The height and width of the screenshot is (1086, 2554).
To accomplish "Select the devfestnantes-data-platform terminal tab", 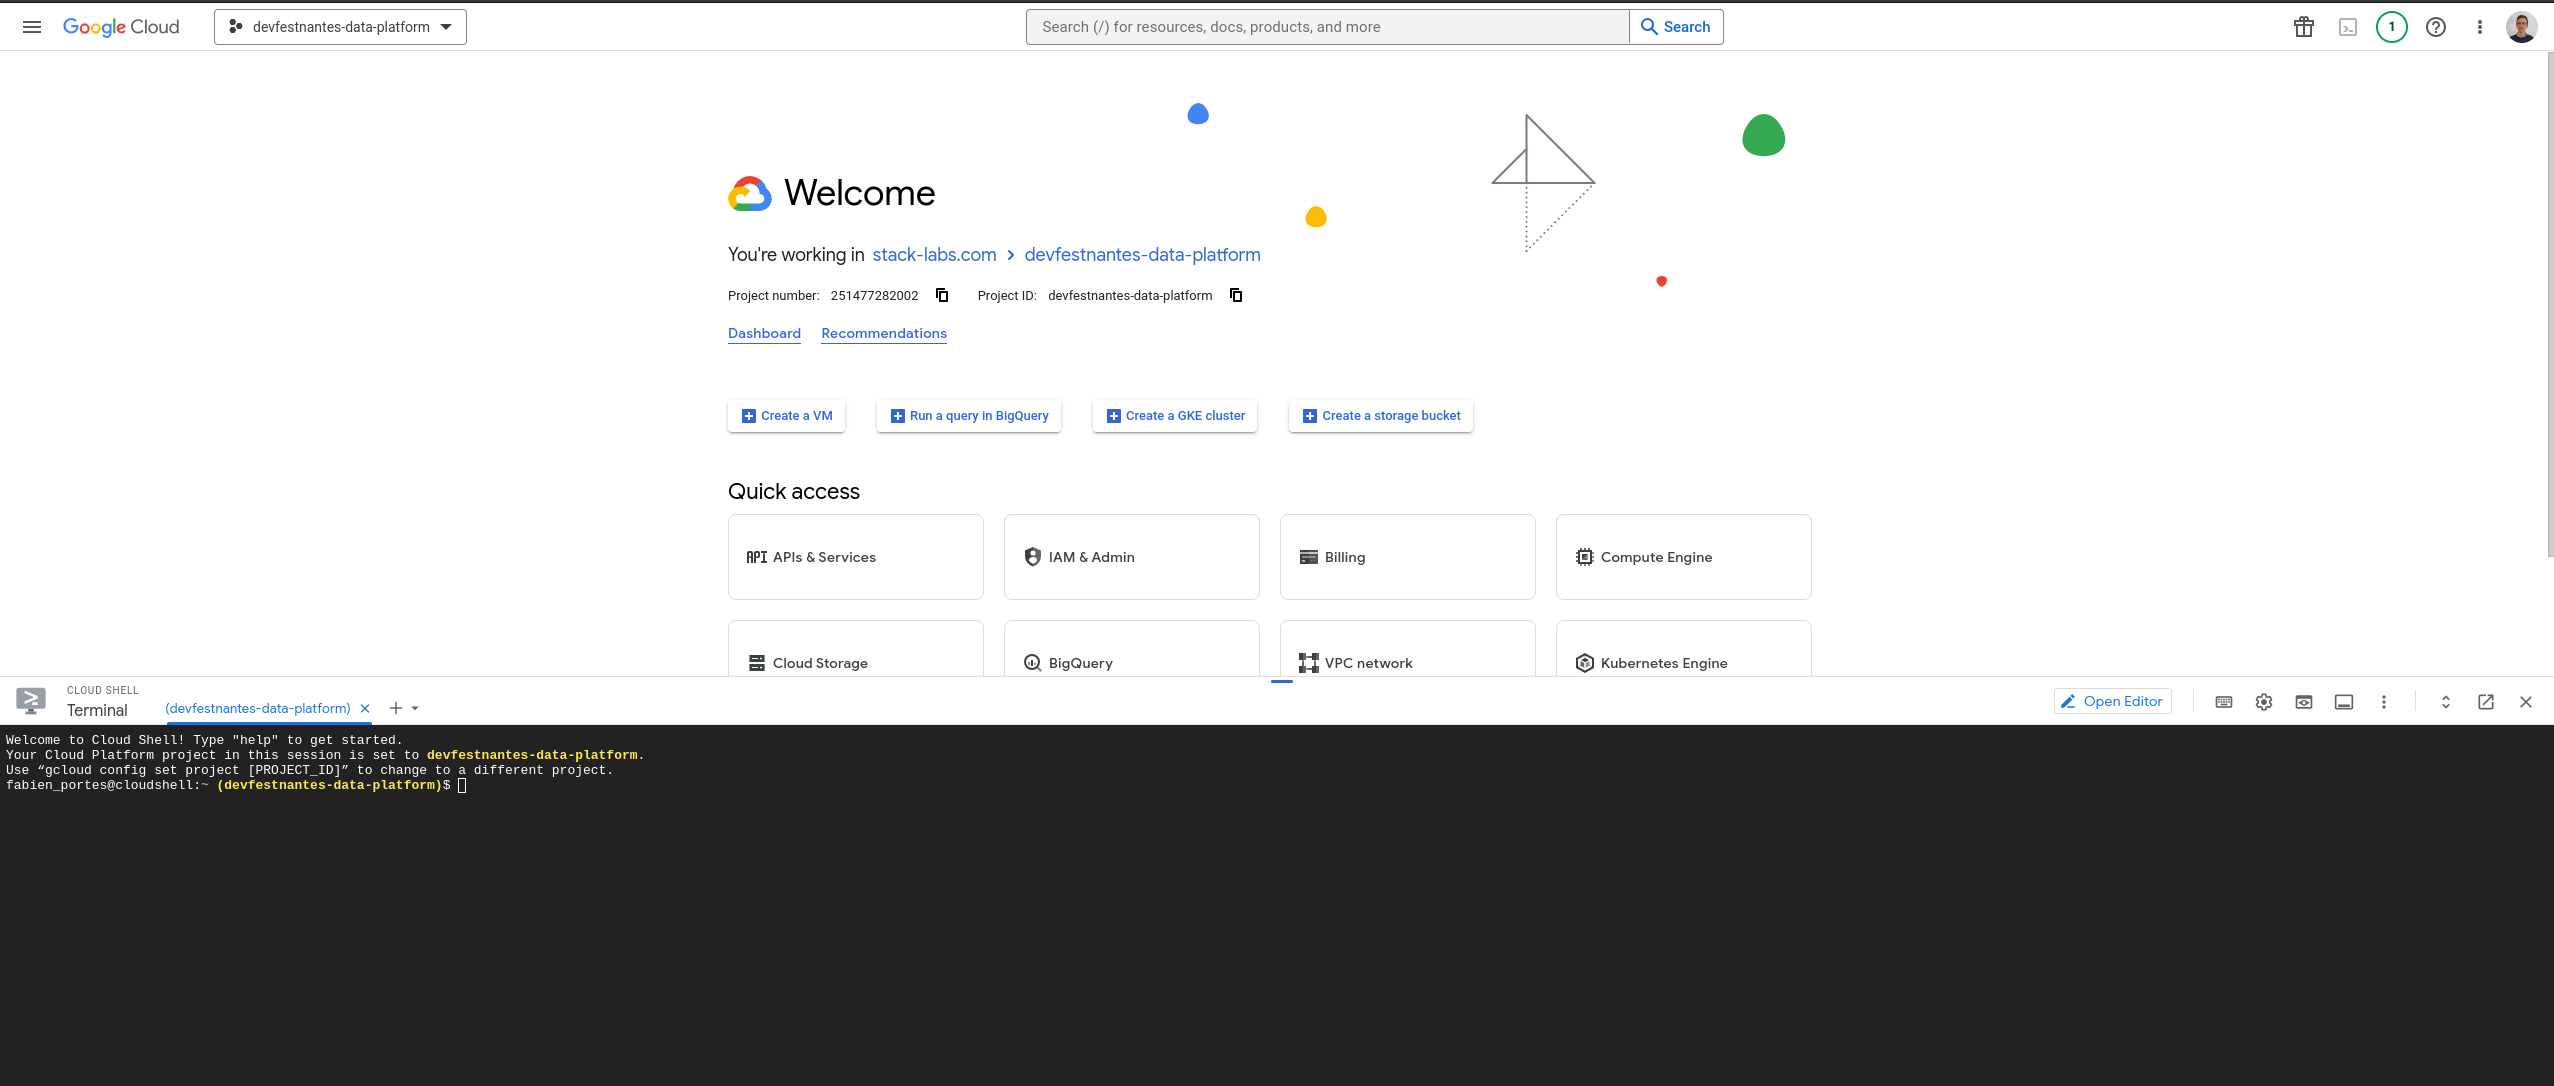I will 258,708.
